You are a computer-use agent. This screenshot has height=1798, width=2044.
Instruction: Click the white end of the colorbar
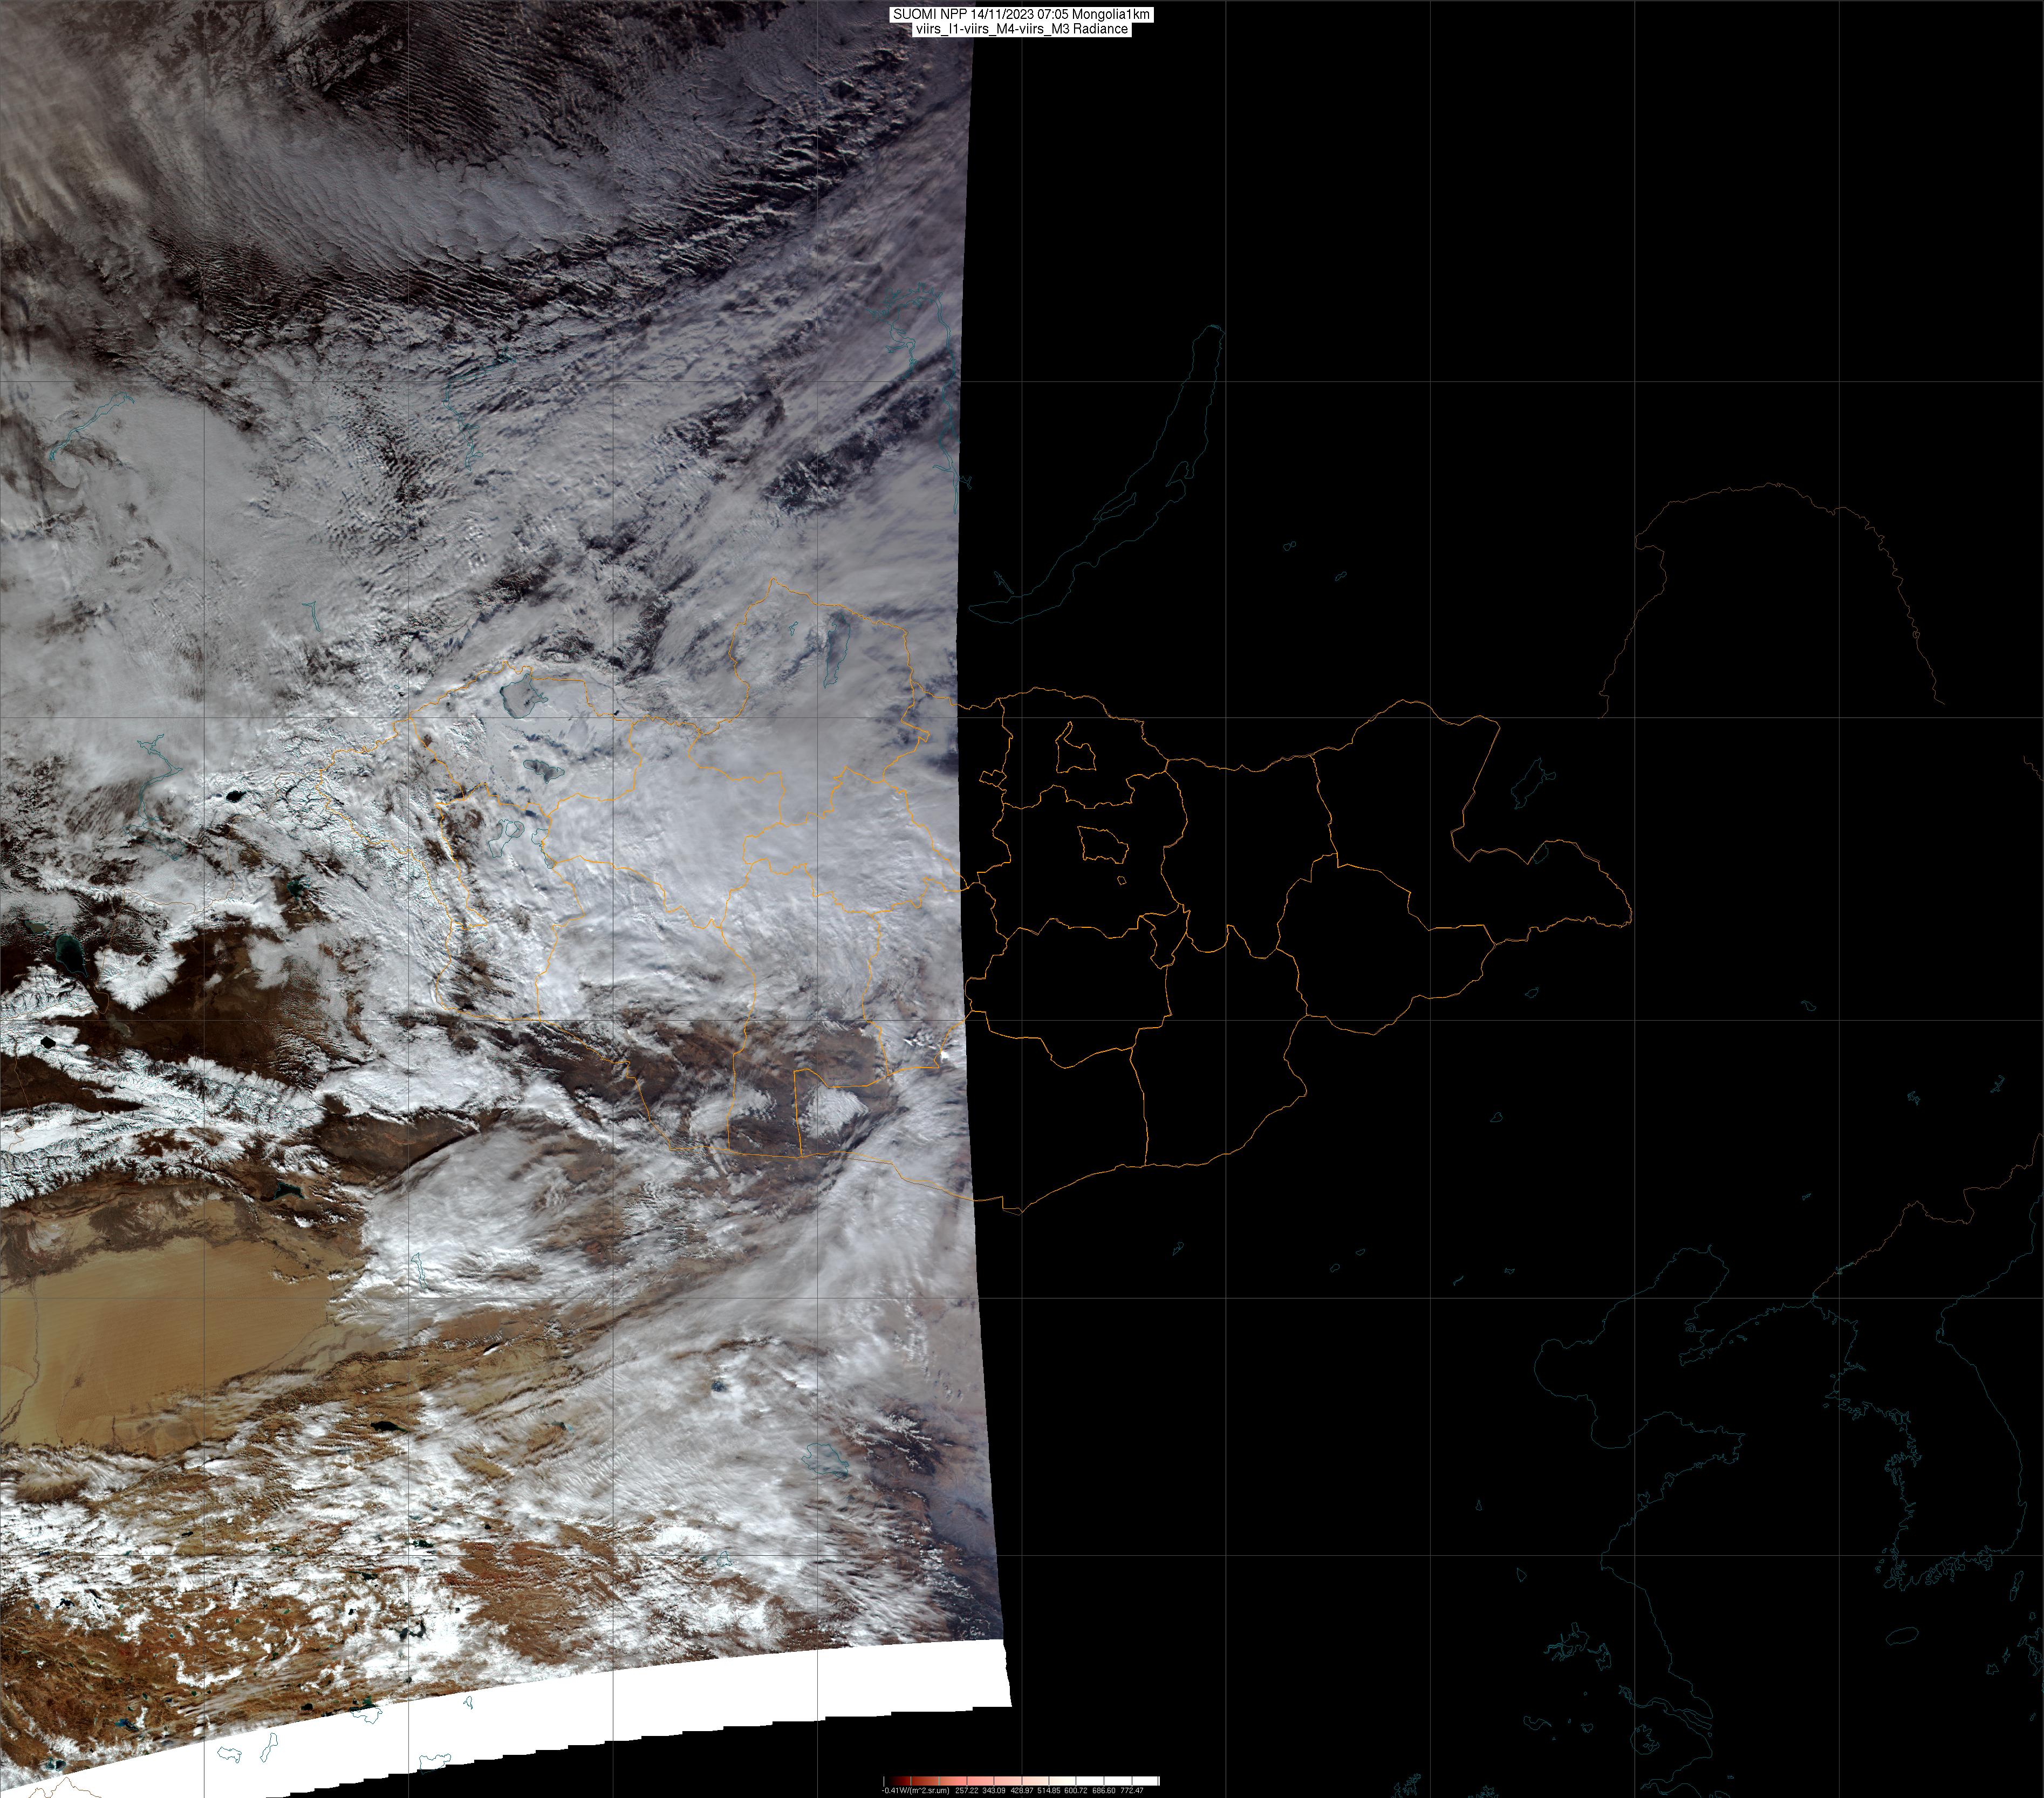pos(1149,1781)
